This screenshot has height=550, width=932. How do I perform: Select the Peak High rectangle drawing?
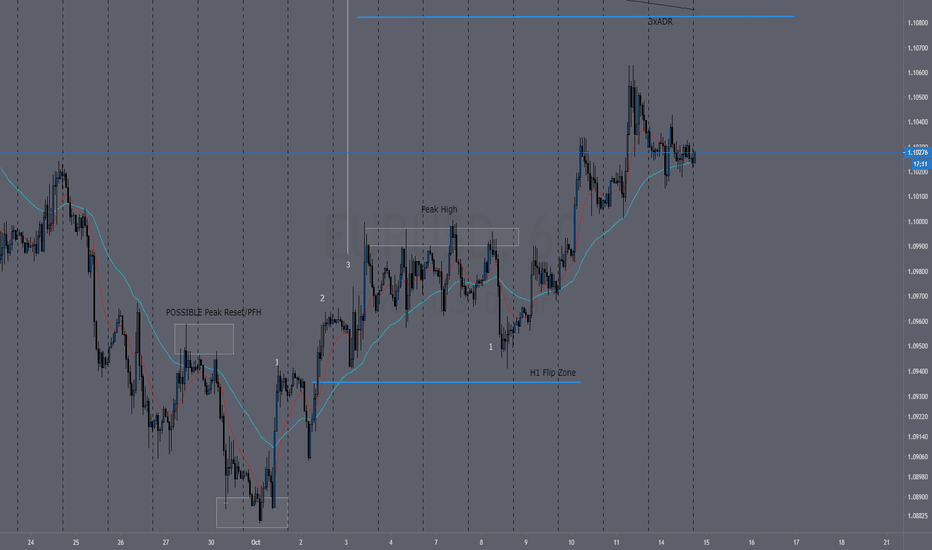442,237
